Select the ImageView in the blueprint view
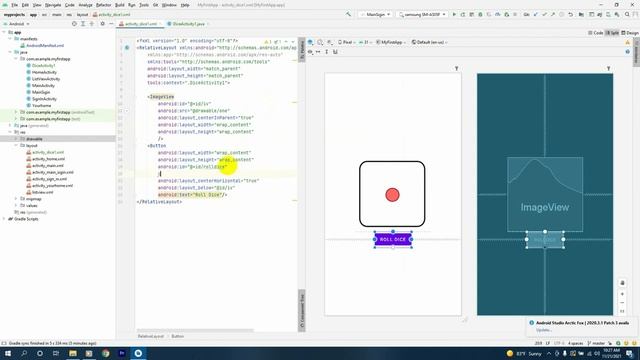640x360 pixels. (x=545, y=194)
